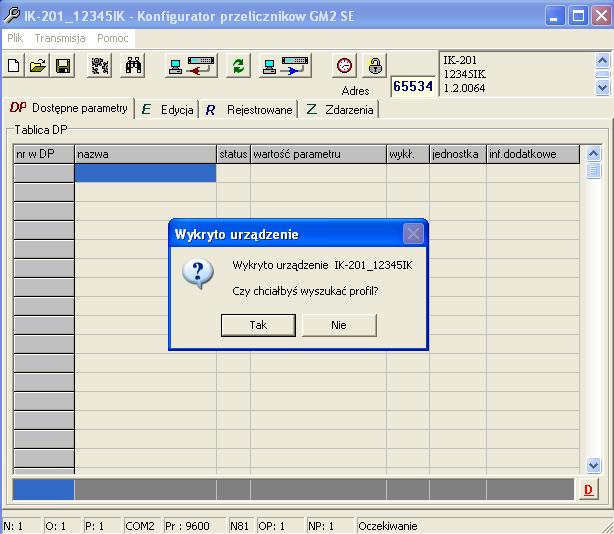The height and width of the screenshot is (534, 614).
Task: Open the Plik menu
Action: pos(15,38)
